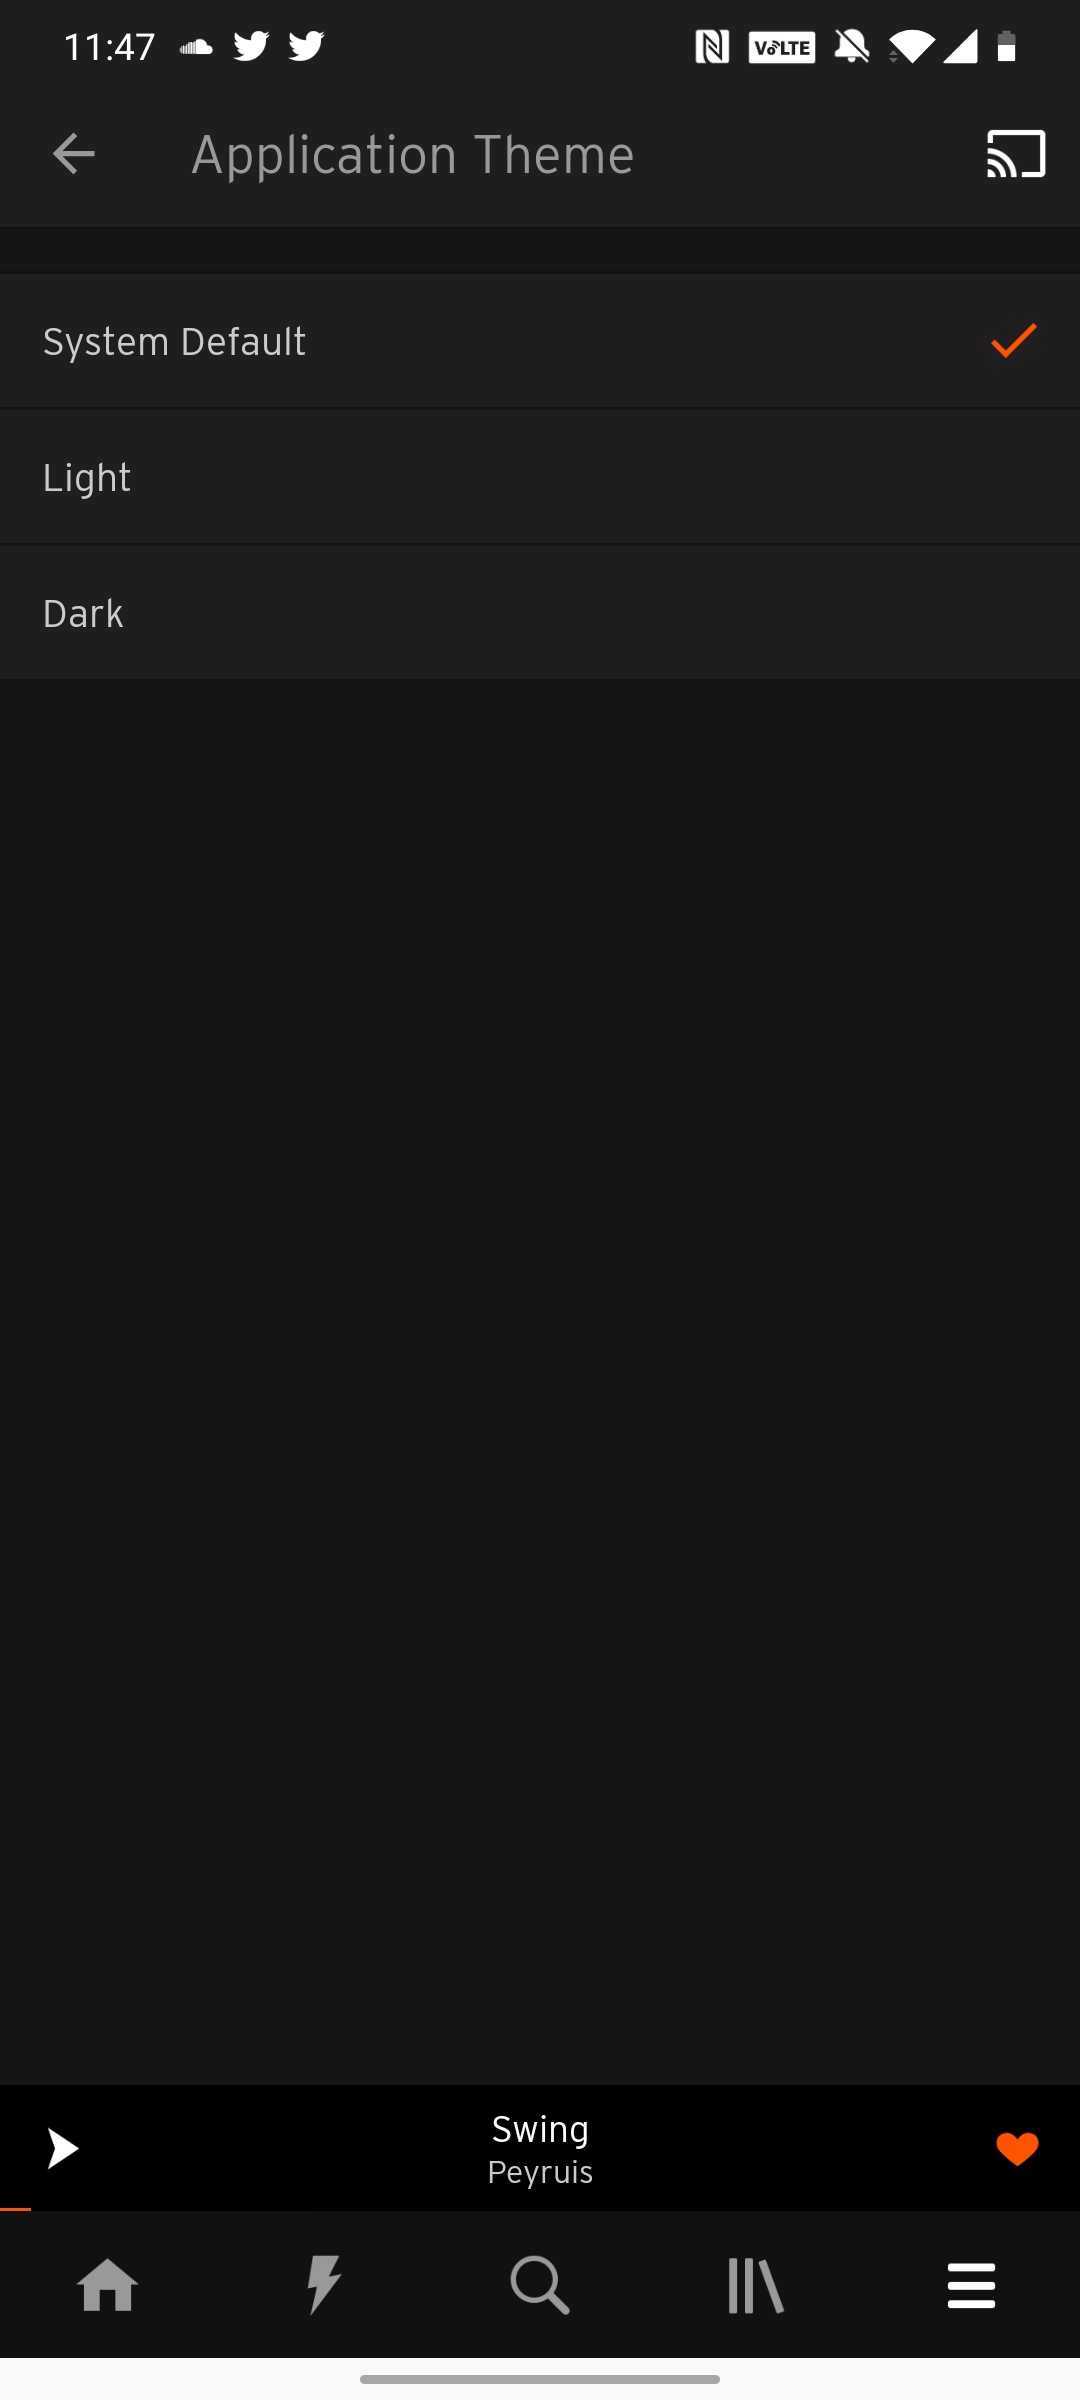Select the Dark theme option

point(540,613)
